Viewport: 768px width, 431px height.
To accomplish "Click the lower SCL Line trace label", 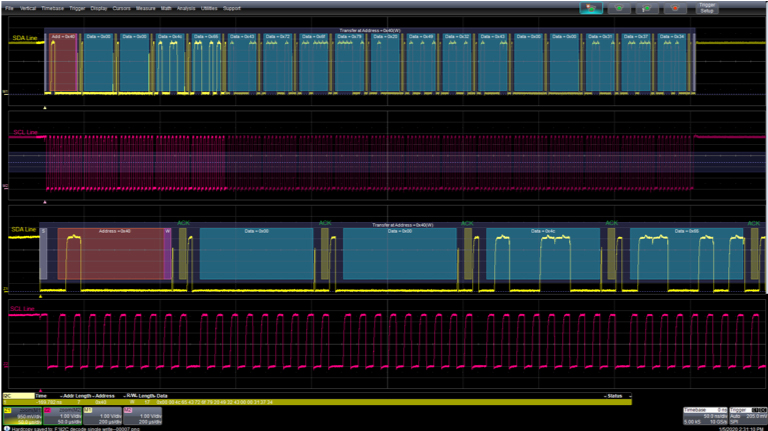I will (x=22, y=310).
